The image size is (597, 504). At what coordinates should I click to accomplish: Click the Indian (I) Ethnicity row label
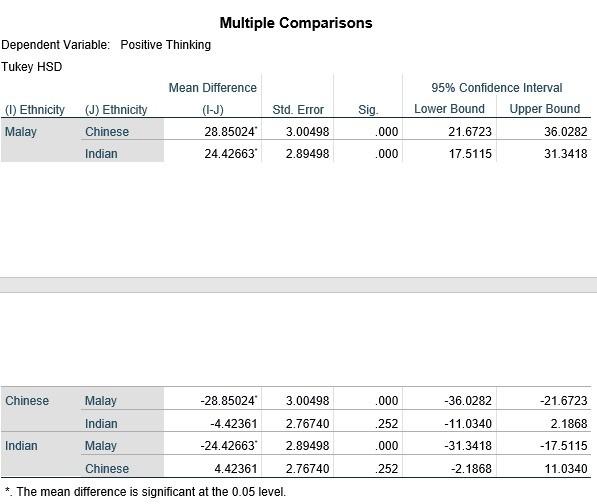click(x=21, y=446)
